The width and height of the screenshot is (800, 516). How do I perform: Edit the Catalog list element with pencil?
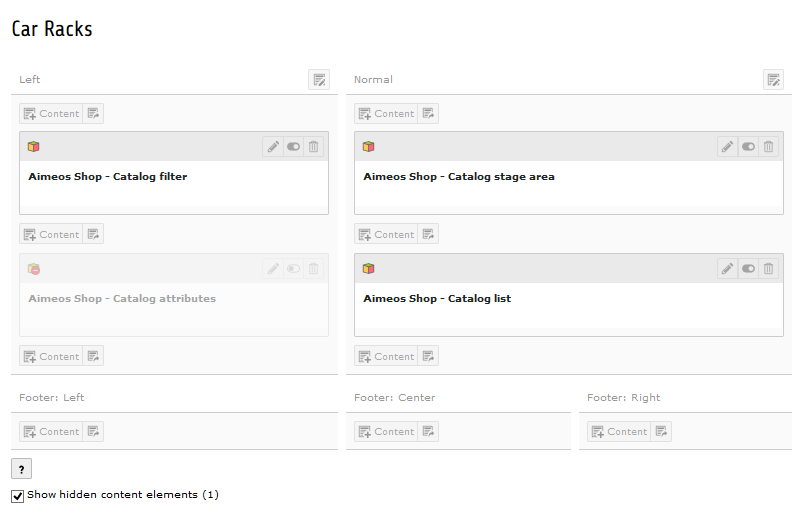(728, 268)
